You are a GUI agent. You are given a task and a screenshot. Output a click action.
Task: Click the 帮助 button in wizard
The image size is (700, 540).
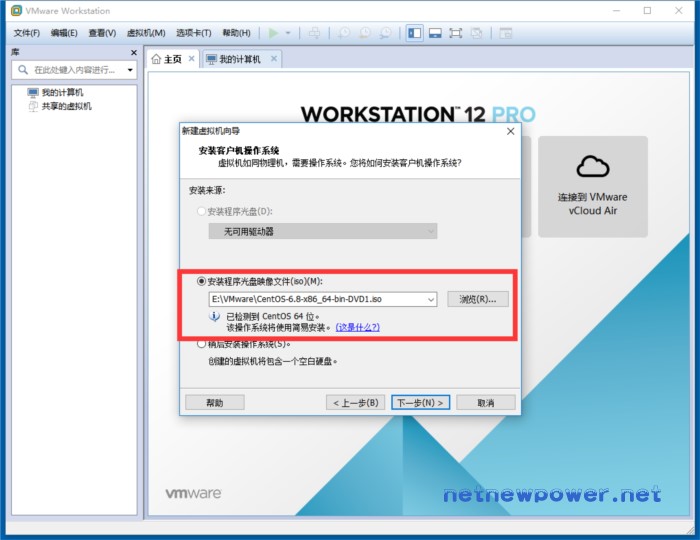click(215, 403)
